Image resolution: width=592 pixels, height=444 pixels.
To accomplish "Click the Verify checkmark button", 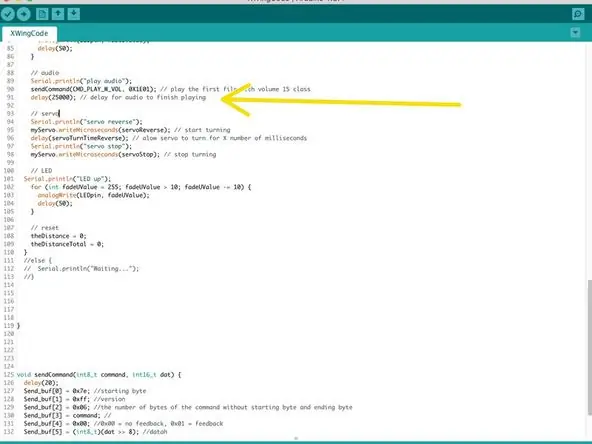I will [8, 14].
